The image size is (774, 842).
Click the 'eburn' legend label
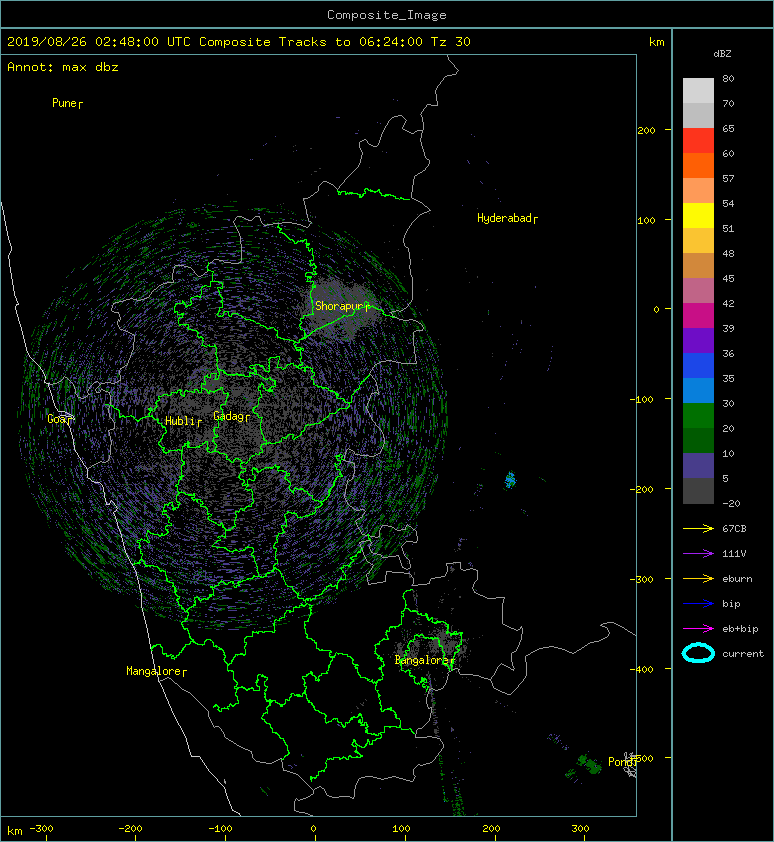tap(737, 579)
